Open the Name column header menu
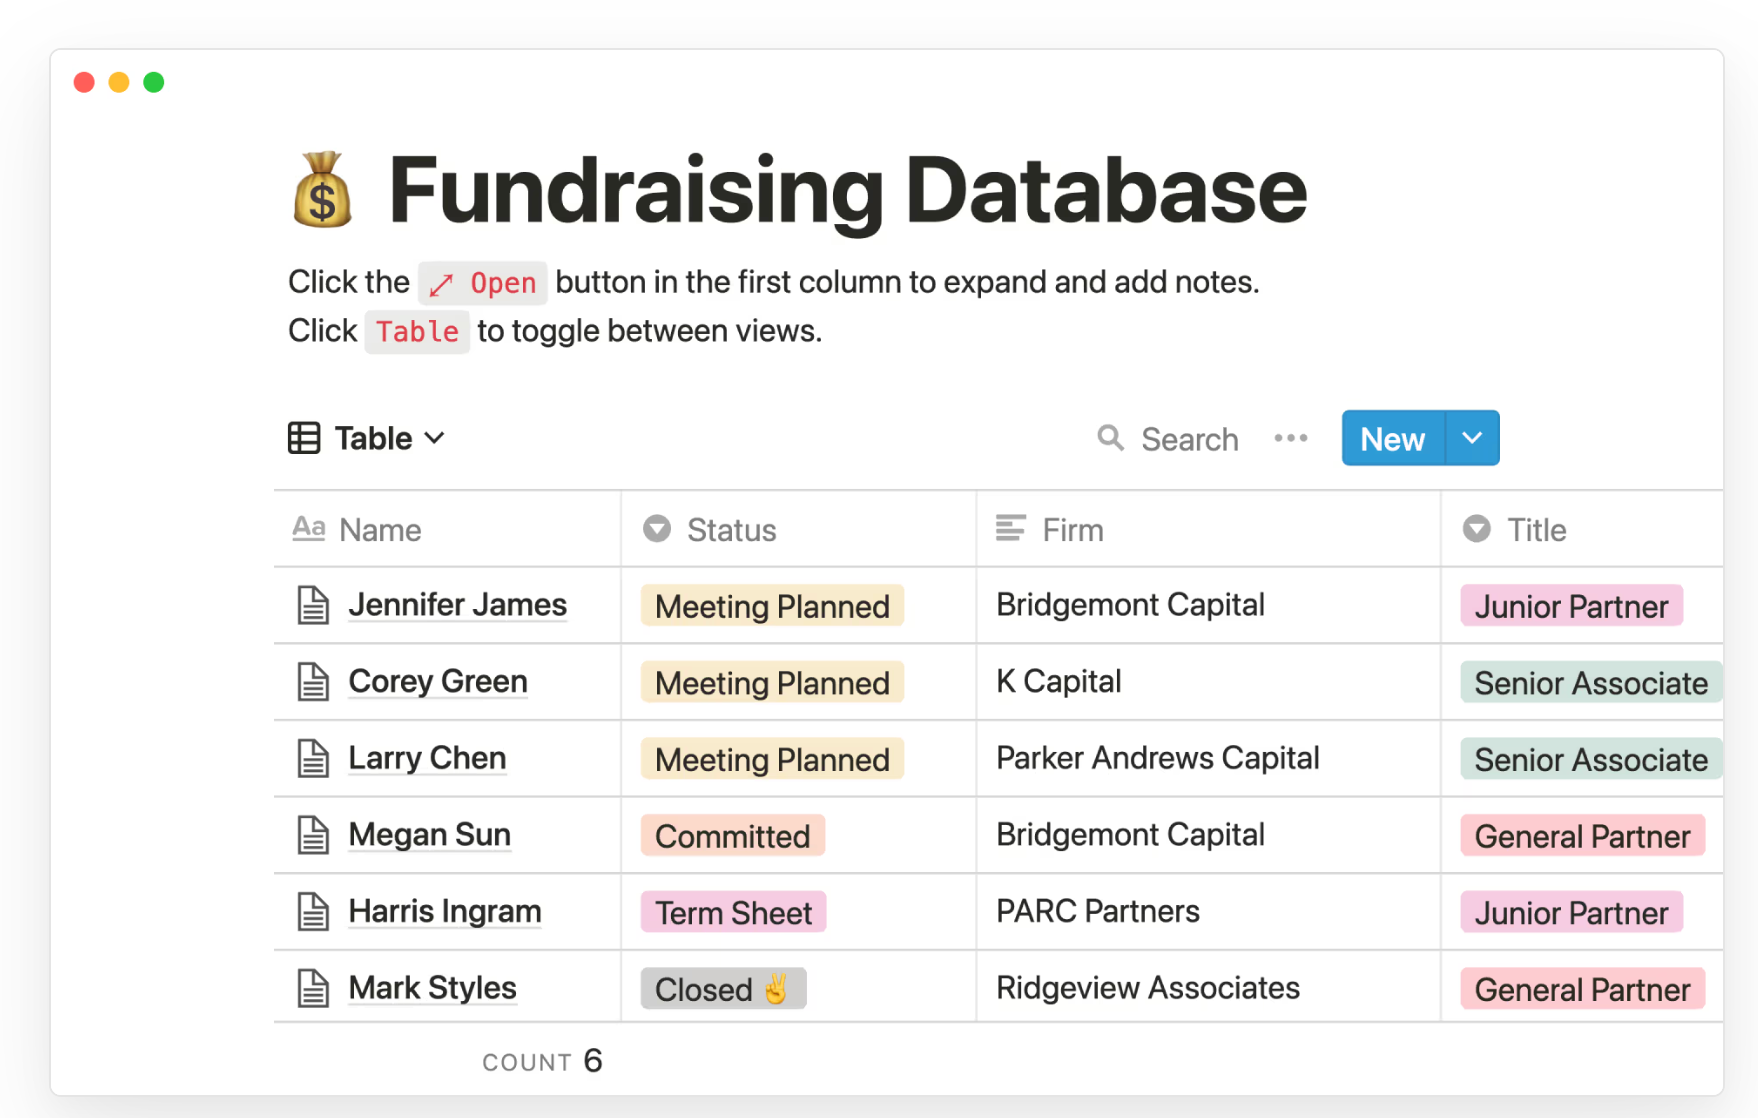1758x1118 pixels. click(380, 530)
